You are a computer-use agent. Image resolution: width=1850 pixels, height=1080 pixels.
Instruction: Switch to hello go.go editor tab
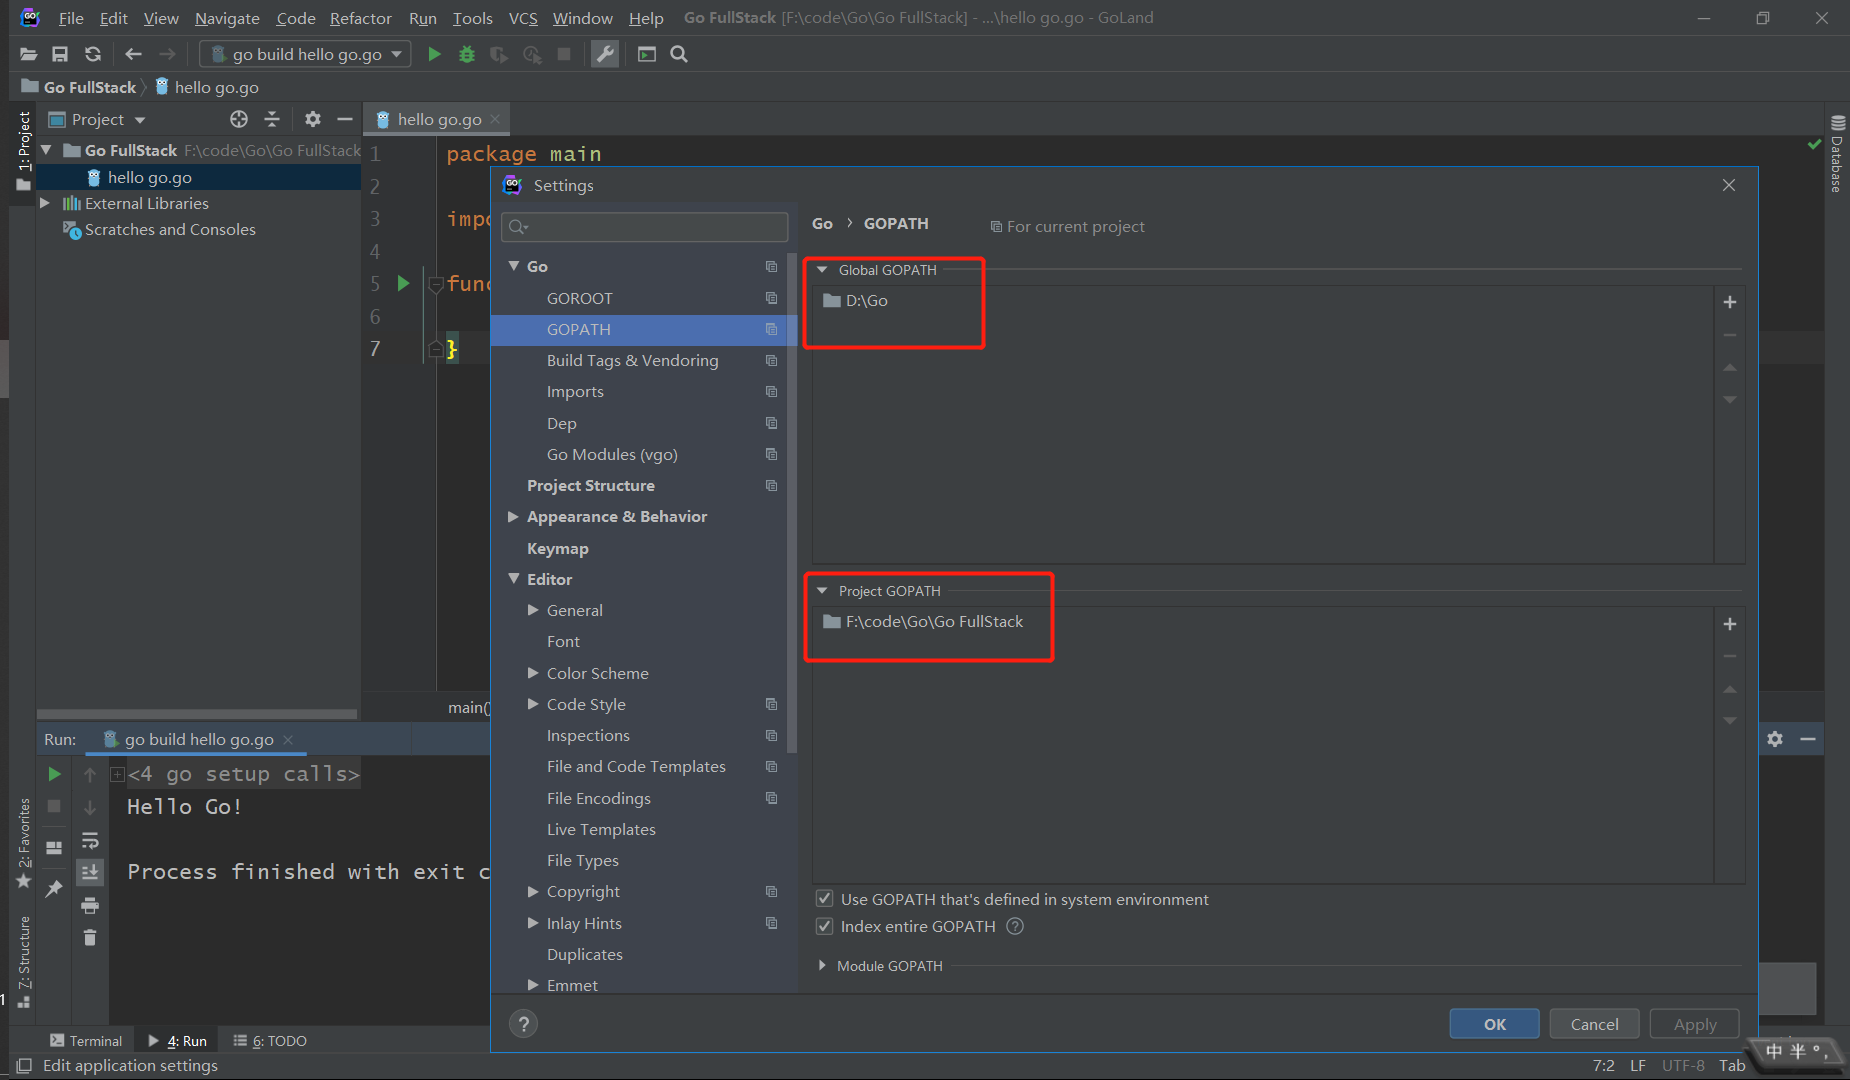pos(438,119)
